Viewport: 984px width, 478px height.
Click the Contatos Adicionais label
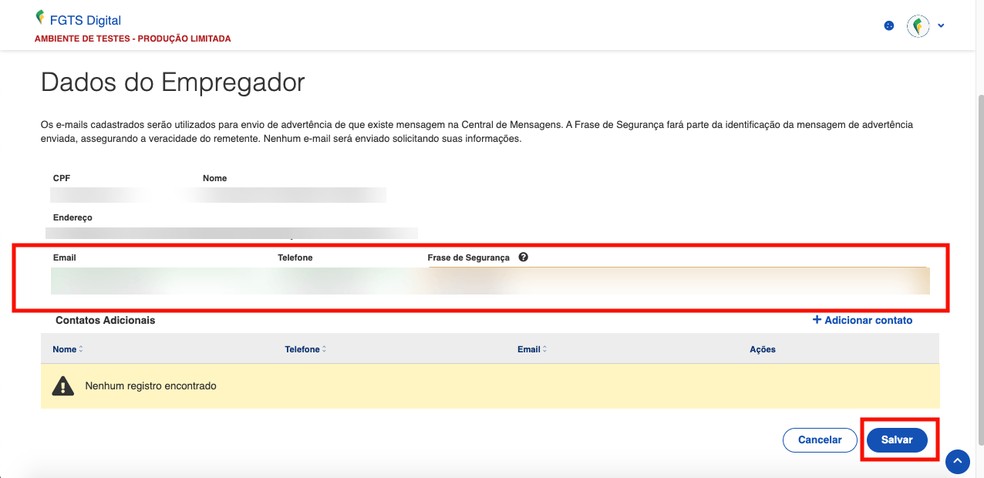[x=105, y=321]
